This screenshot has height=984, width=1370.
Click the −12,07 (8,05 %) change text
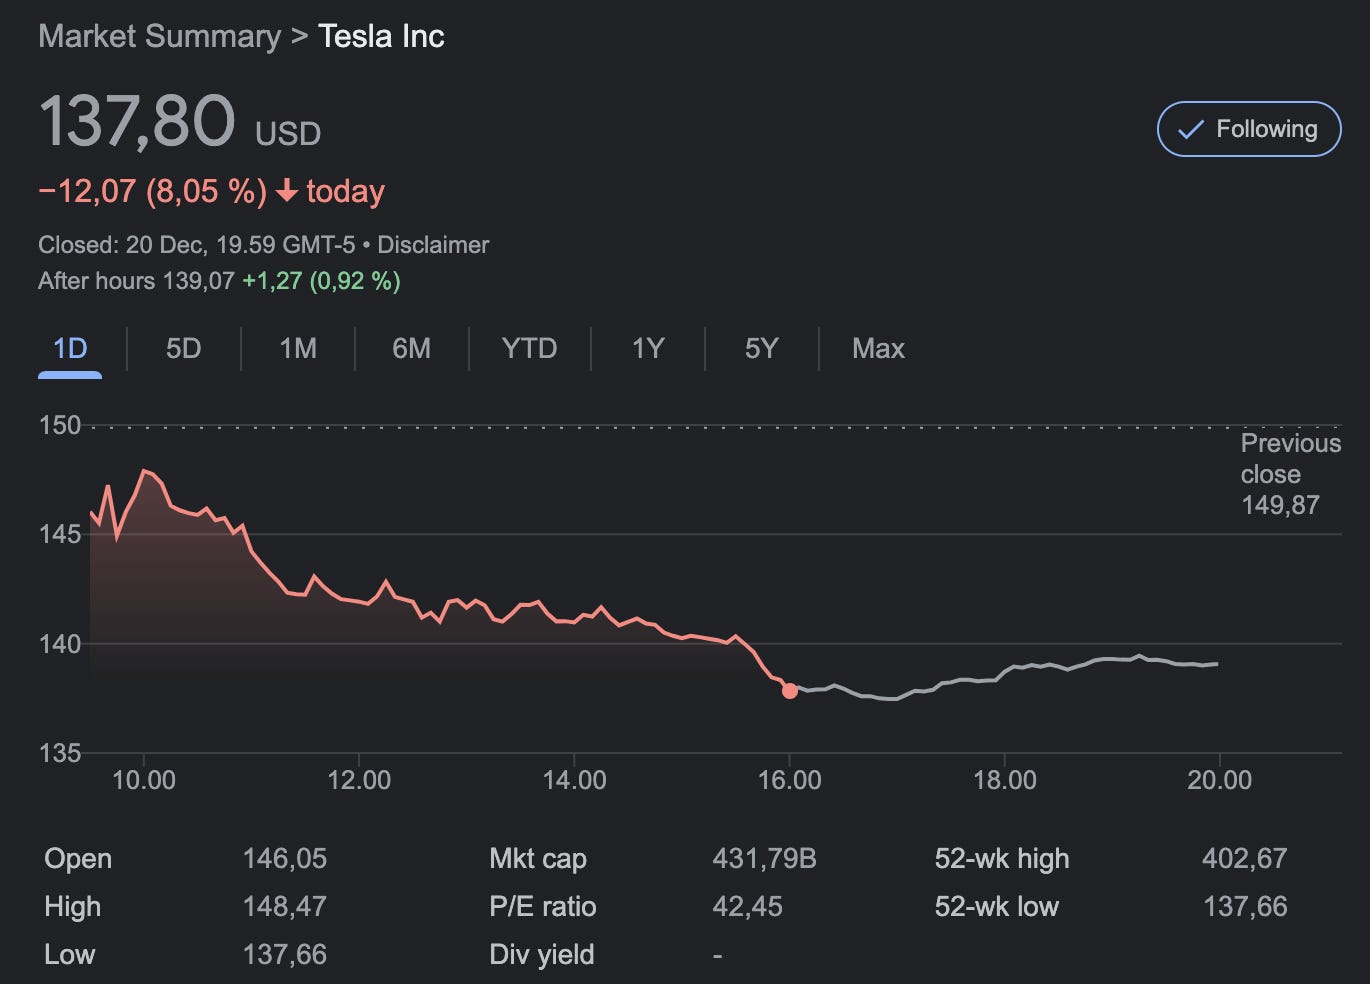tap(153, 190)
